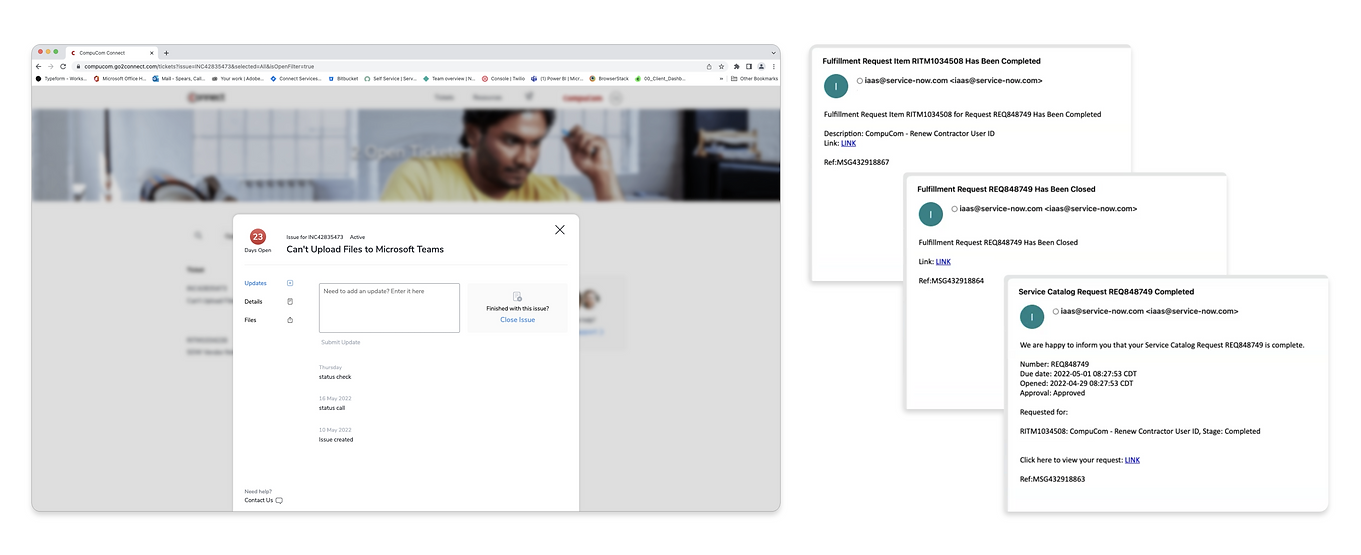Viewport: 1361px width, 555px height.
Task: Click 'Ref:MSG432918863' text
Action: (x=1052, y=479)
